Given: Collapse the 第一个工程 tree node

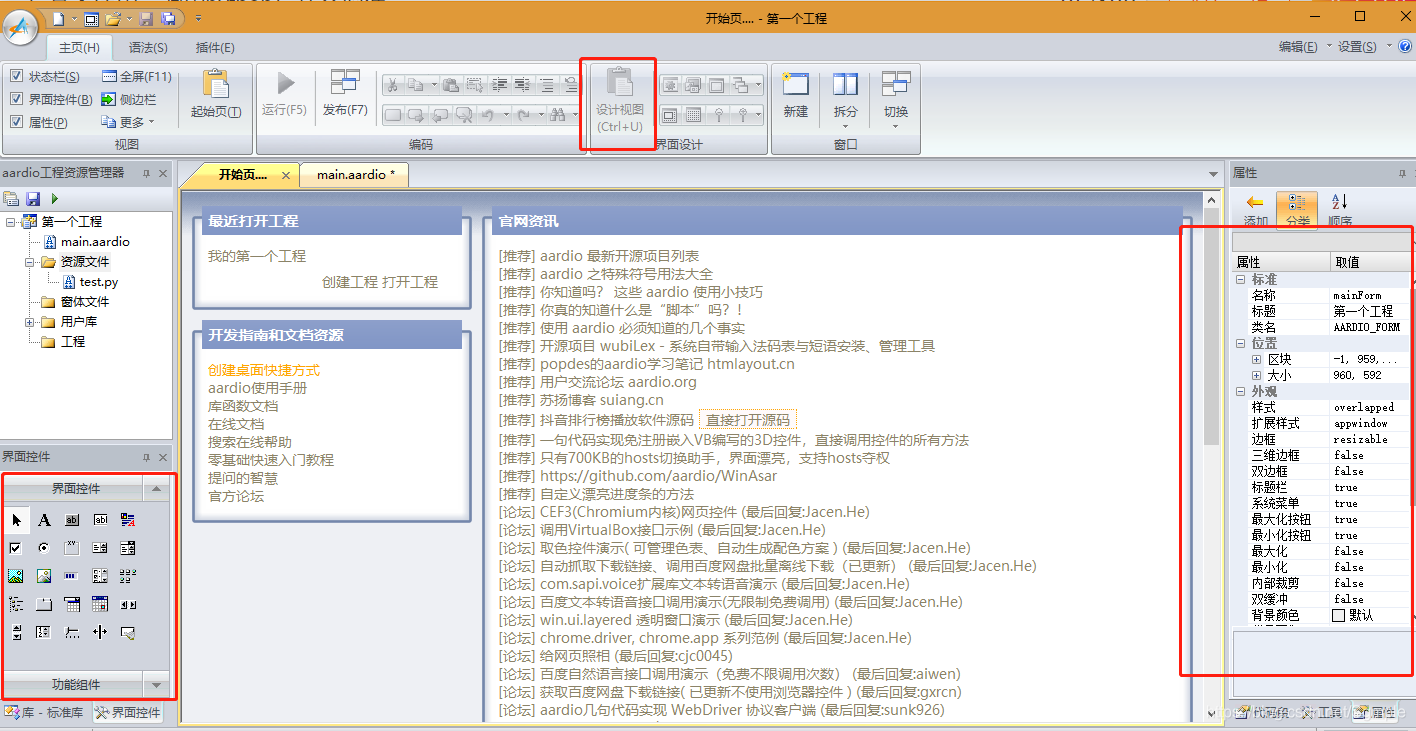Looking at the screenshot, I should click(11, 222).
